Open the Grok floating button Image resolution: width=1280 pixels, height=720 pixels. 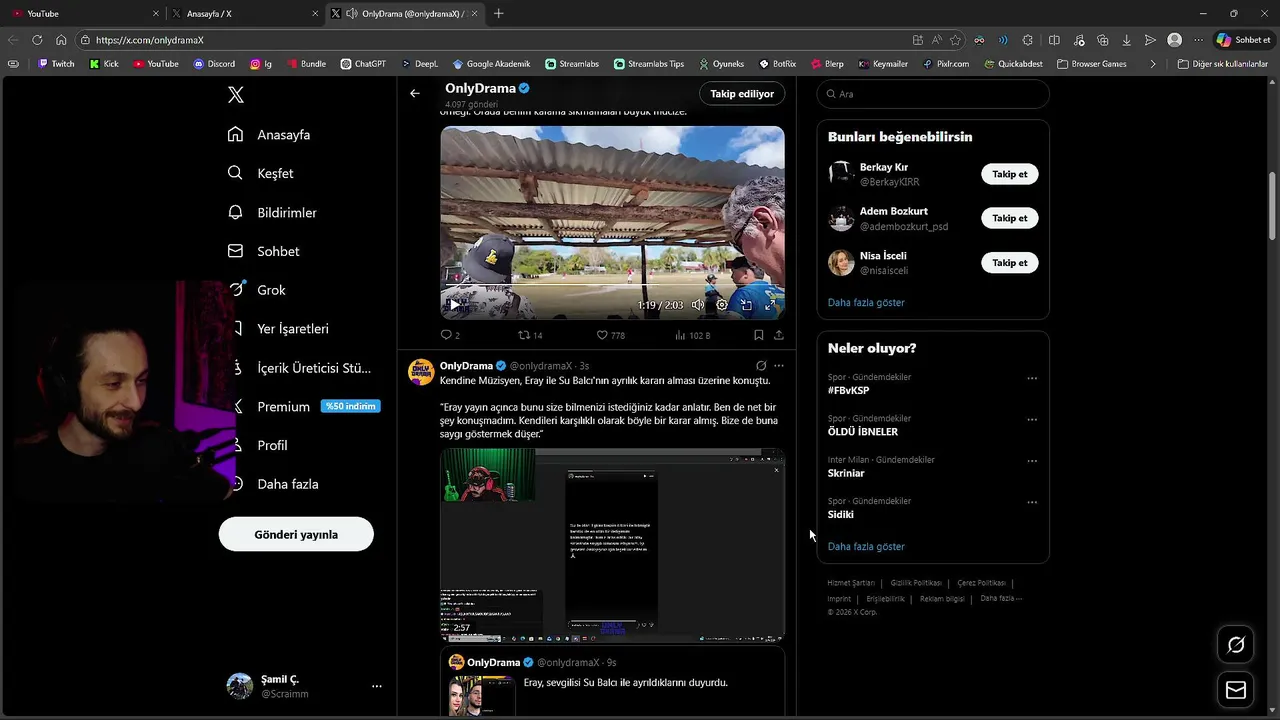[x=1236, y=645]
